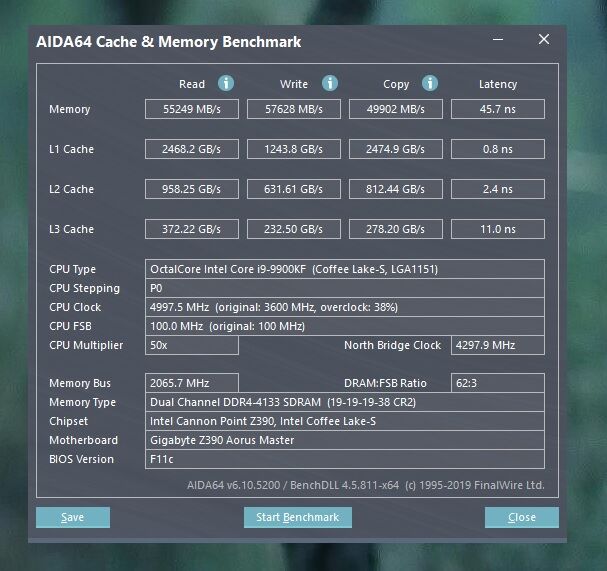
Task: Click the Memory row label
Action: 70,110
